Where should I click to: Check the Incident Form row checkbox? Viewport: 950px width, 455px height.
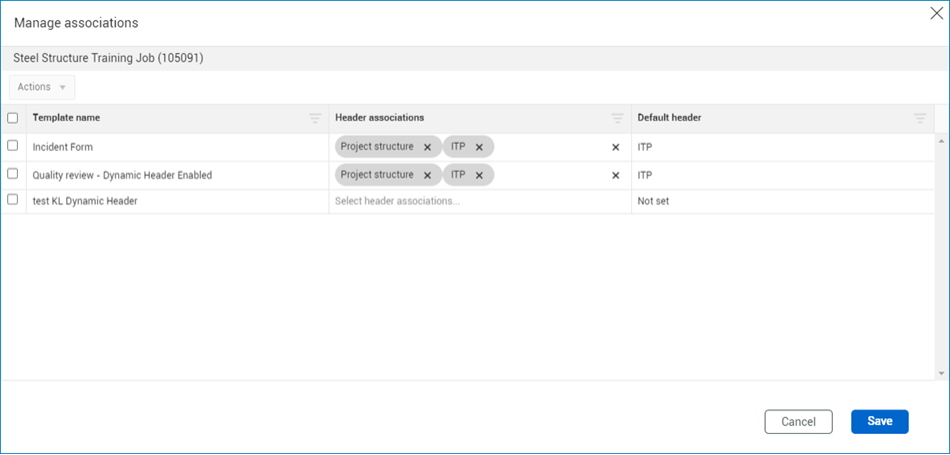[x=13, y=146]
